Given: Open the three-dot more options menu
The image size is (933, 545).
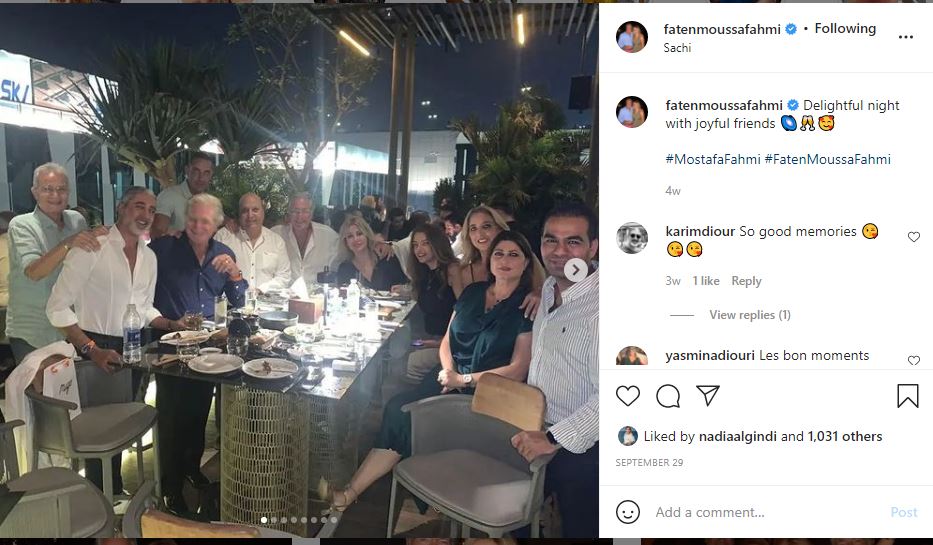Looking at the screenshot, I should 906,37.
